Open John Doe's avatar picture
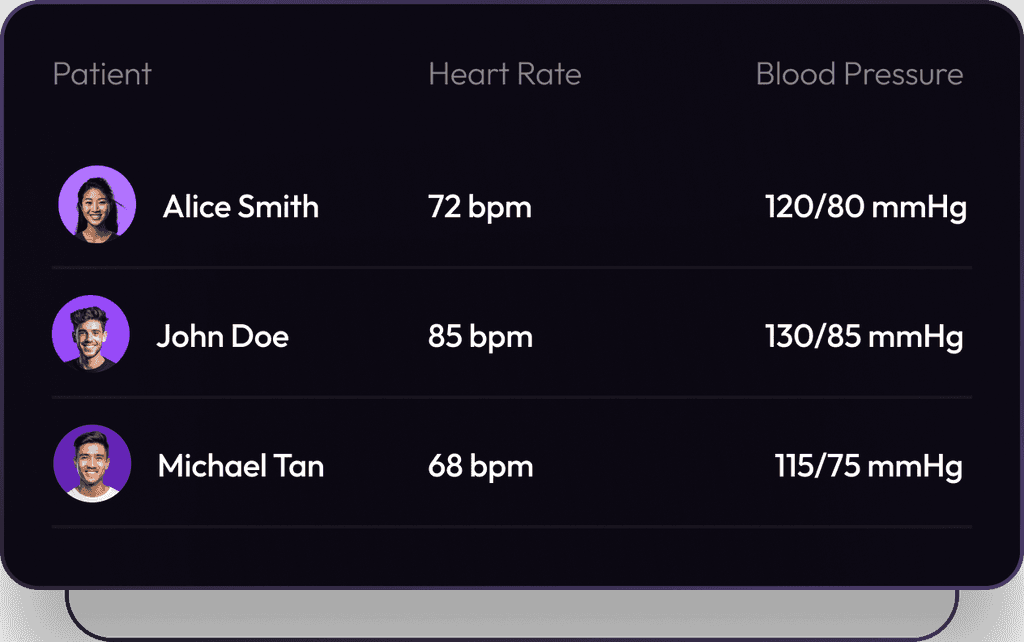The height and width of the screenshot is (642, 1024). (91, 334)
